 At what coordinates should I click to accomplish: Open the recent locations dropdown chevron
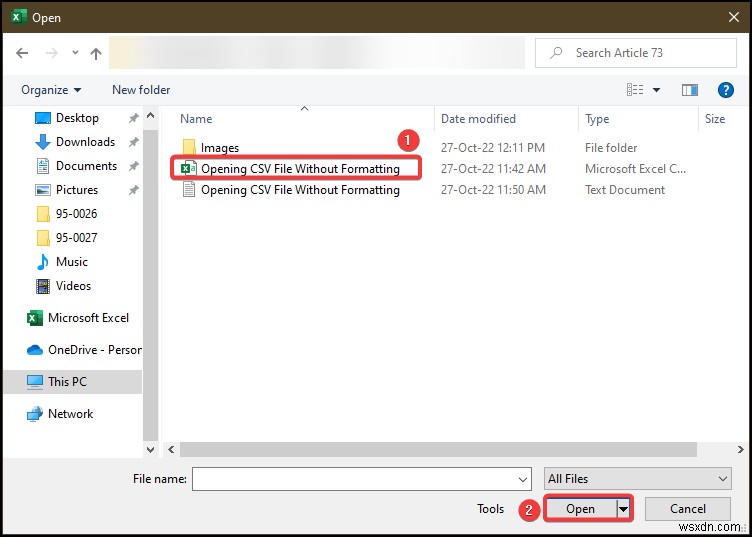[x=75, y=53]
